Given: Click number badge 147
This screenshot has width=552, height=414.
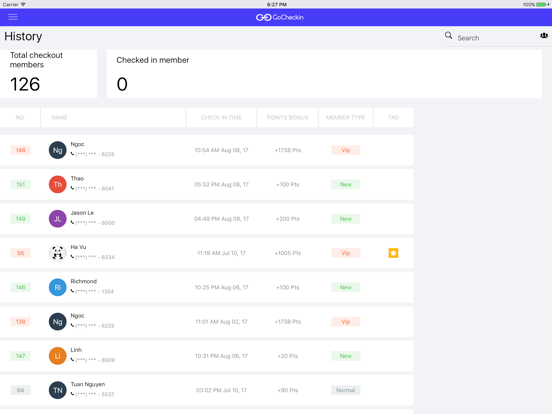Looking at the screenshot, I should pos(20,356).
